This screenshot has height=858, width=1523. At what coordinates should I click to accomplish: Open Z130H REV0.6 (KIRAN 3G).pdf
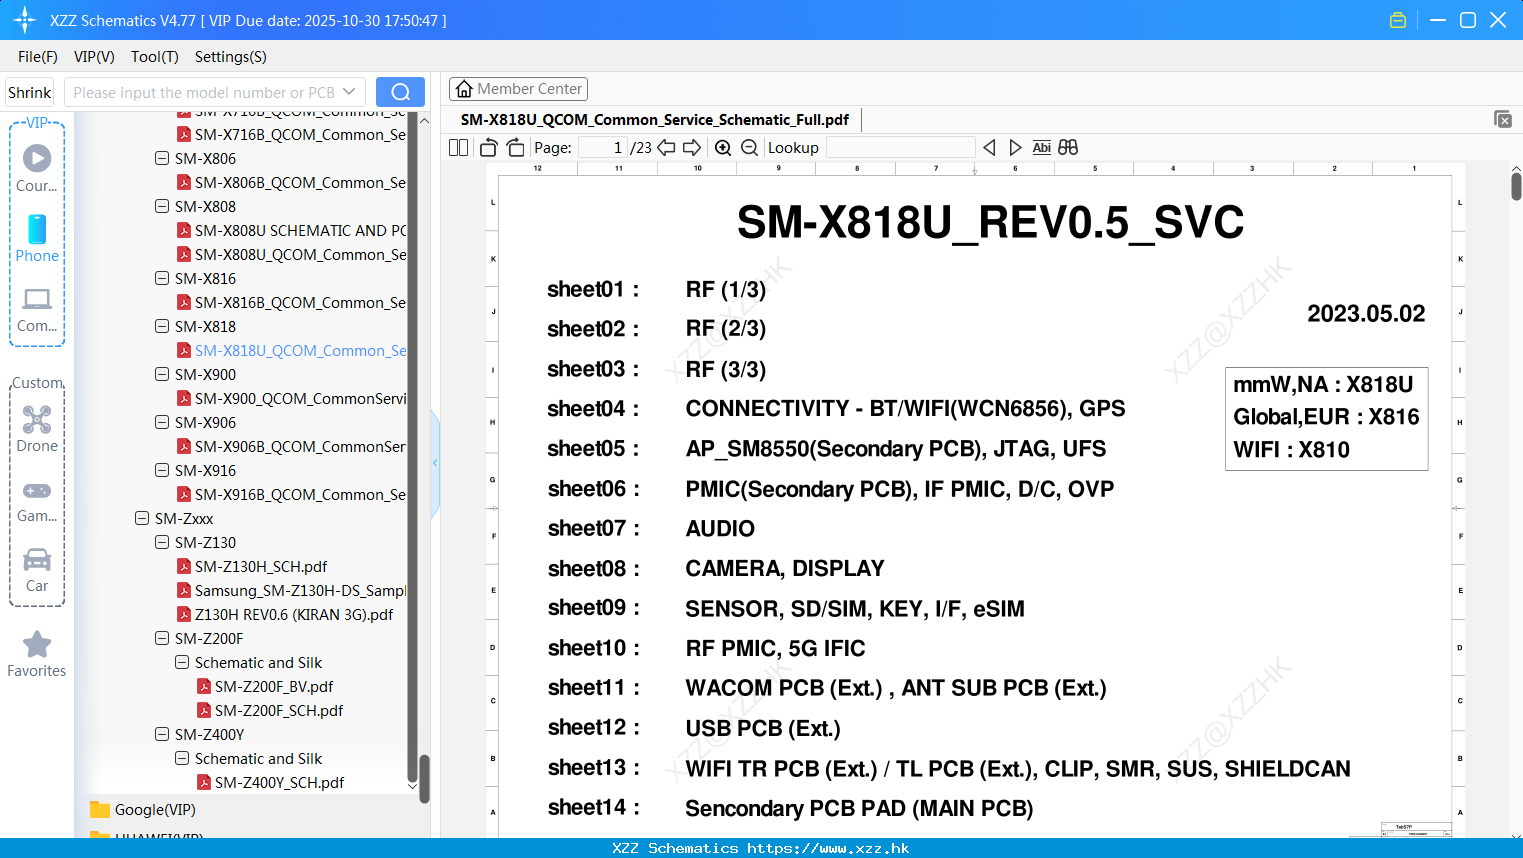[294, 614]
